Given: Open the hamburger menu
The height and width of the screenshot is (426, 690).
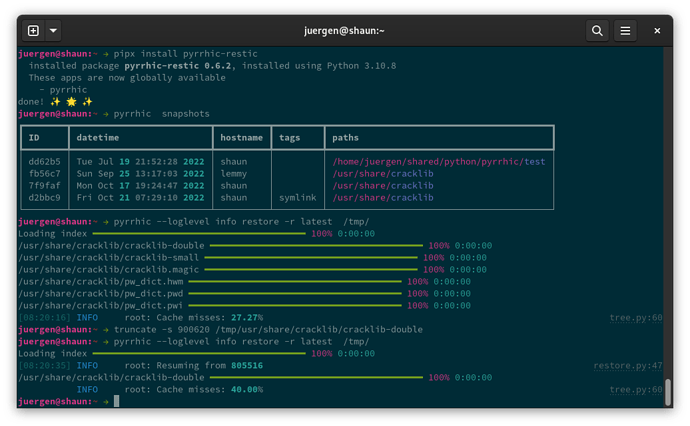Looking at the screenshot, I should [625, 31].
